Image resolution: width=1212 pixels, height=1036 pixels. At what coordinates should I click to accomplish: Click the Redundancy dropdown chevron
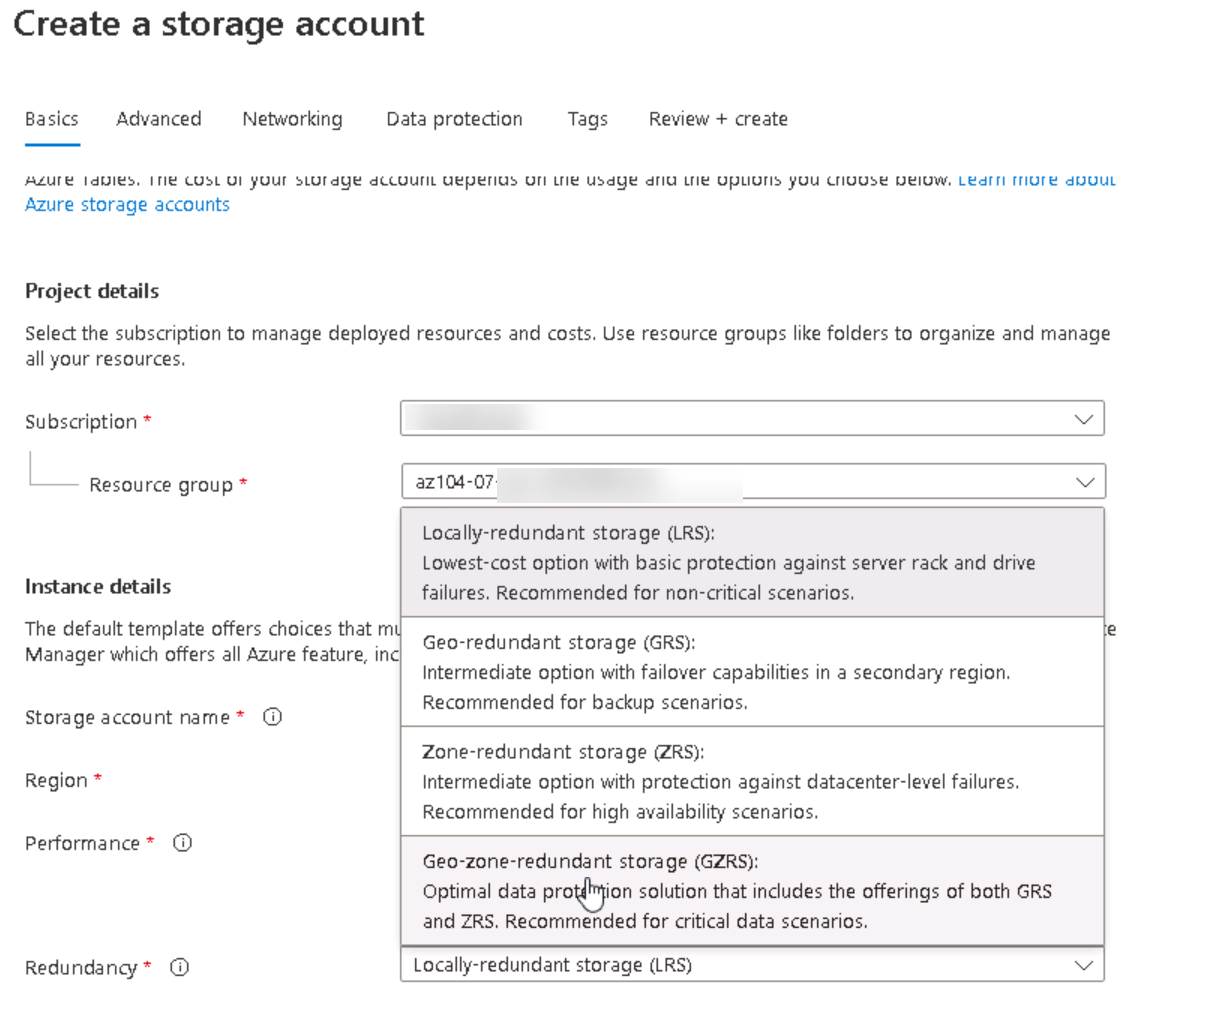tap(1084, 965)
